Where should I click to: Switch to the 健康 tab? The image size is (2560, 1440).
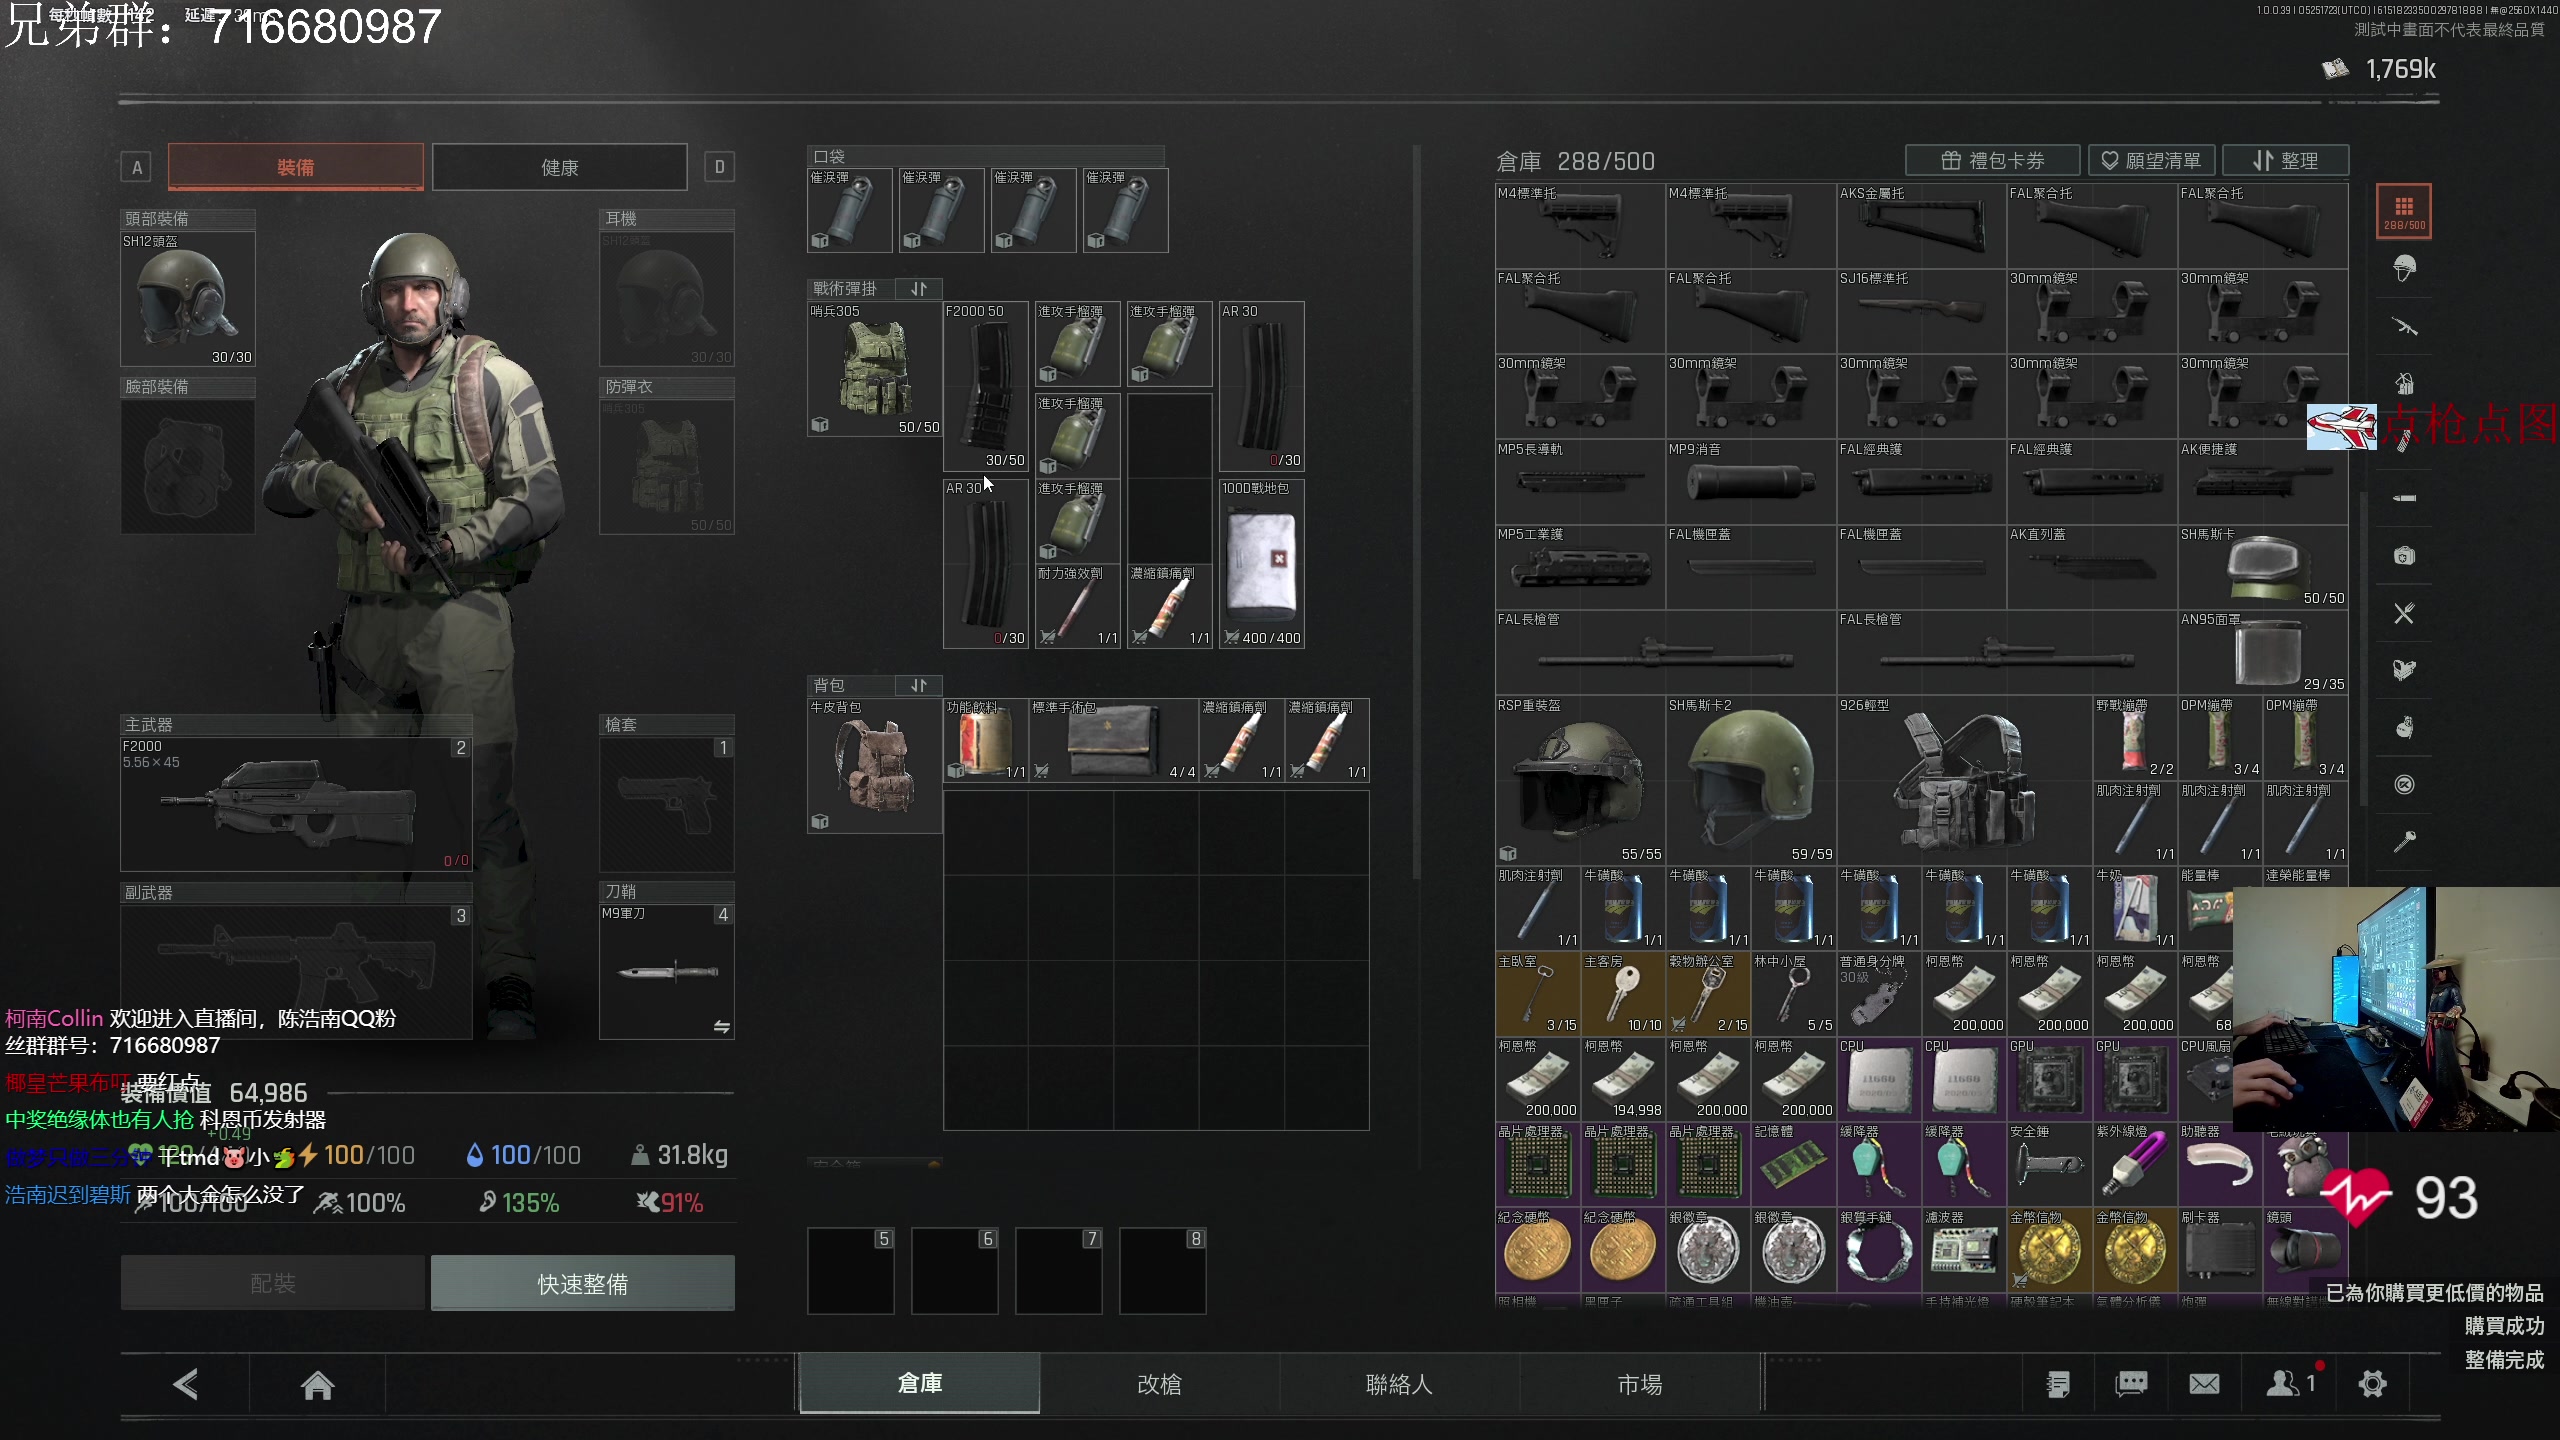click(x=560, y=166)
